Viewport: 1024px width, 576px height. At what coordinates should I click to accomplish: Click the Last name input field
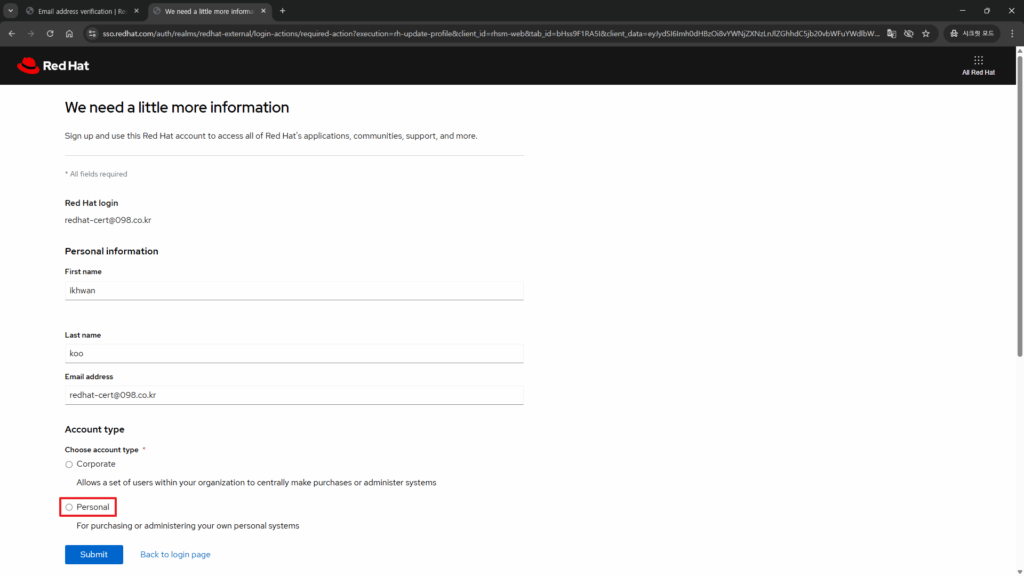coord(293,353)
